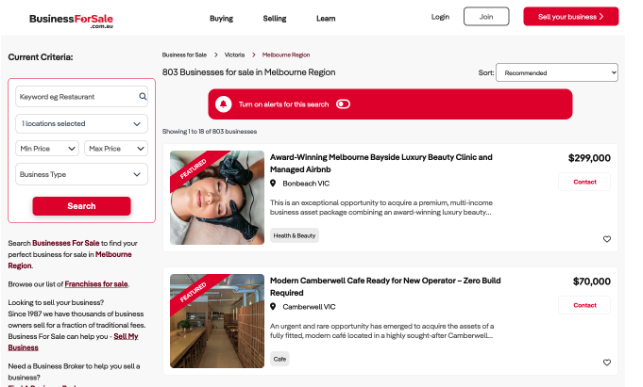643x387 pixels.
Task: Click the red Search button
Action: point(82,206)
